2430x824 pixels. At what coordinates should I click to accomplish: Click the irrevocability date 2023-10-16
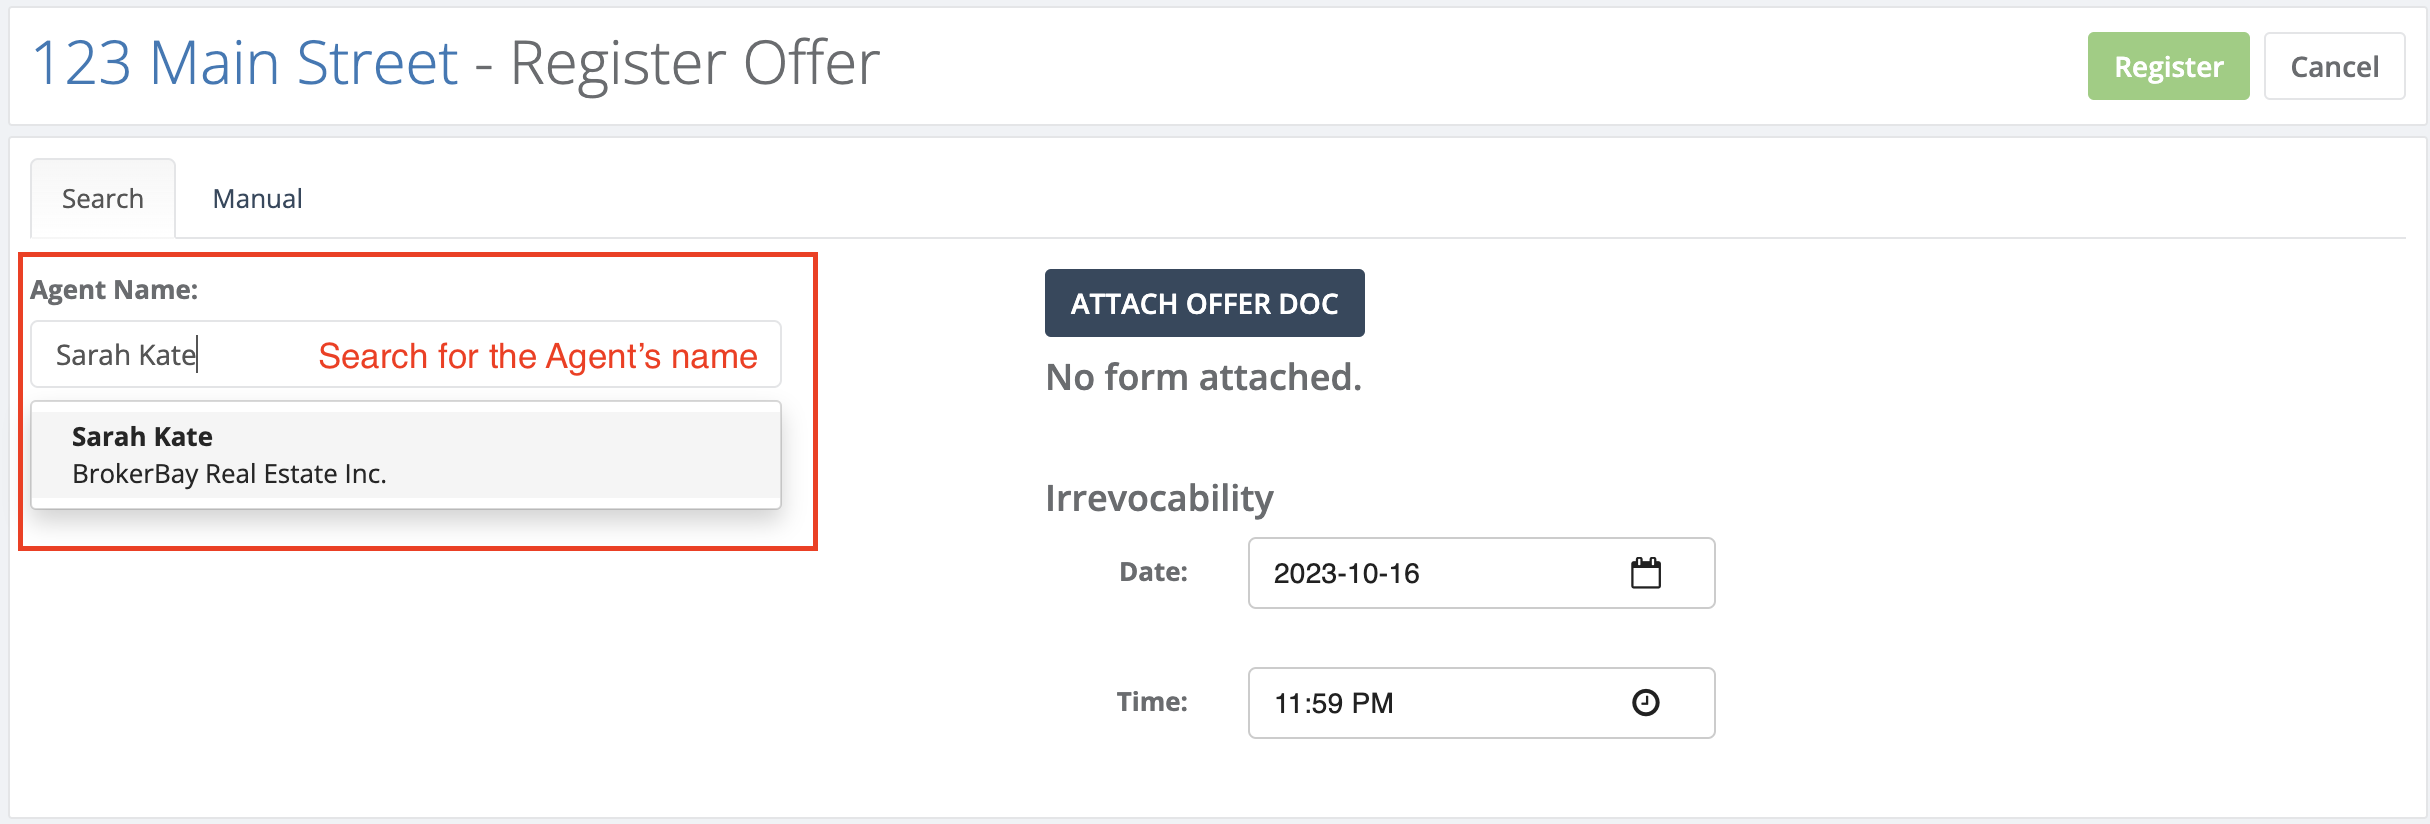[x=1346, y=573]
